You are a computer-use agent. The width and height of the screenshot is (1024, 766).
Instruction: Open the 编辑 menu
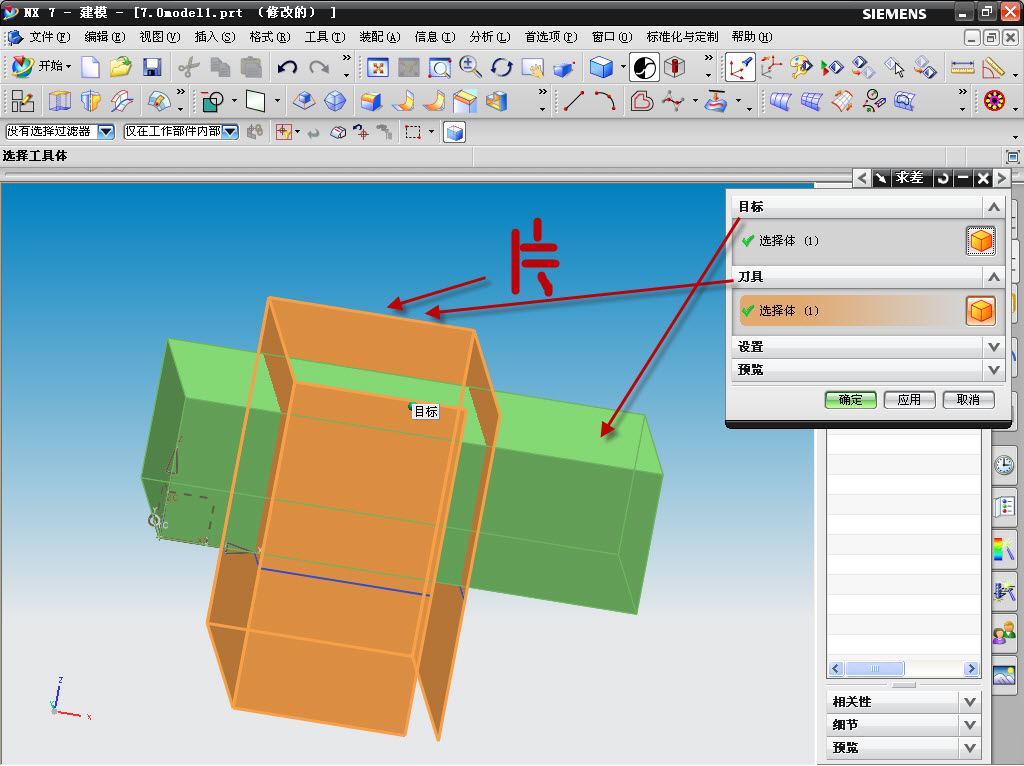click(104, 37)
